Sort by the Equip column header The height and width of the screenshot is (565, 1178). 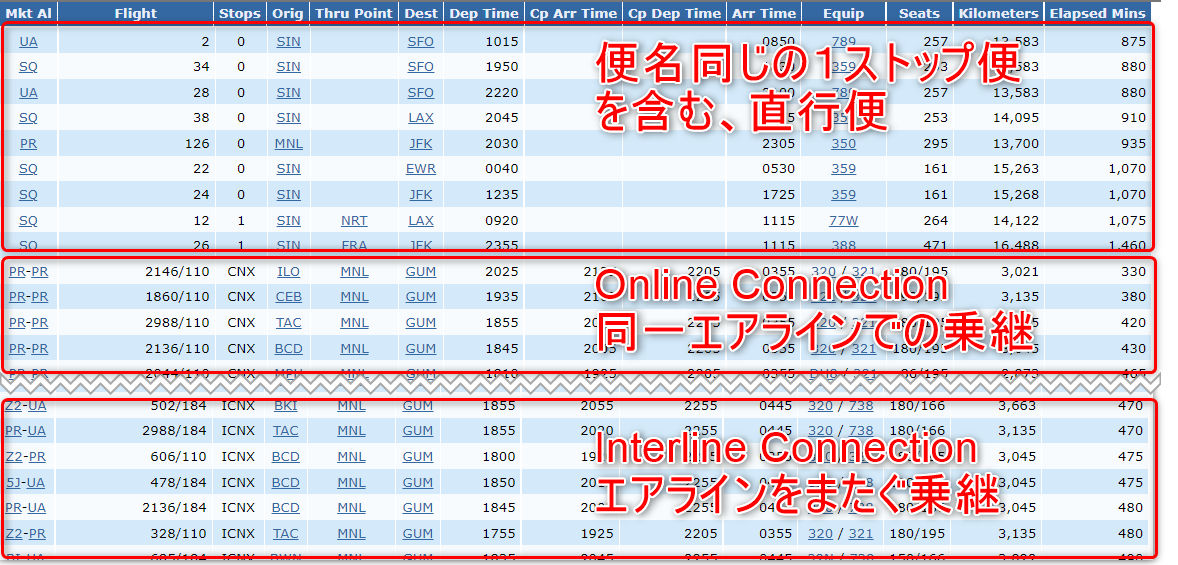[x=844, y=13]
